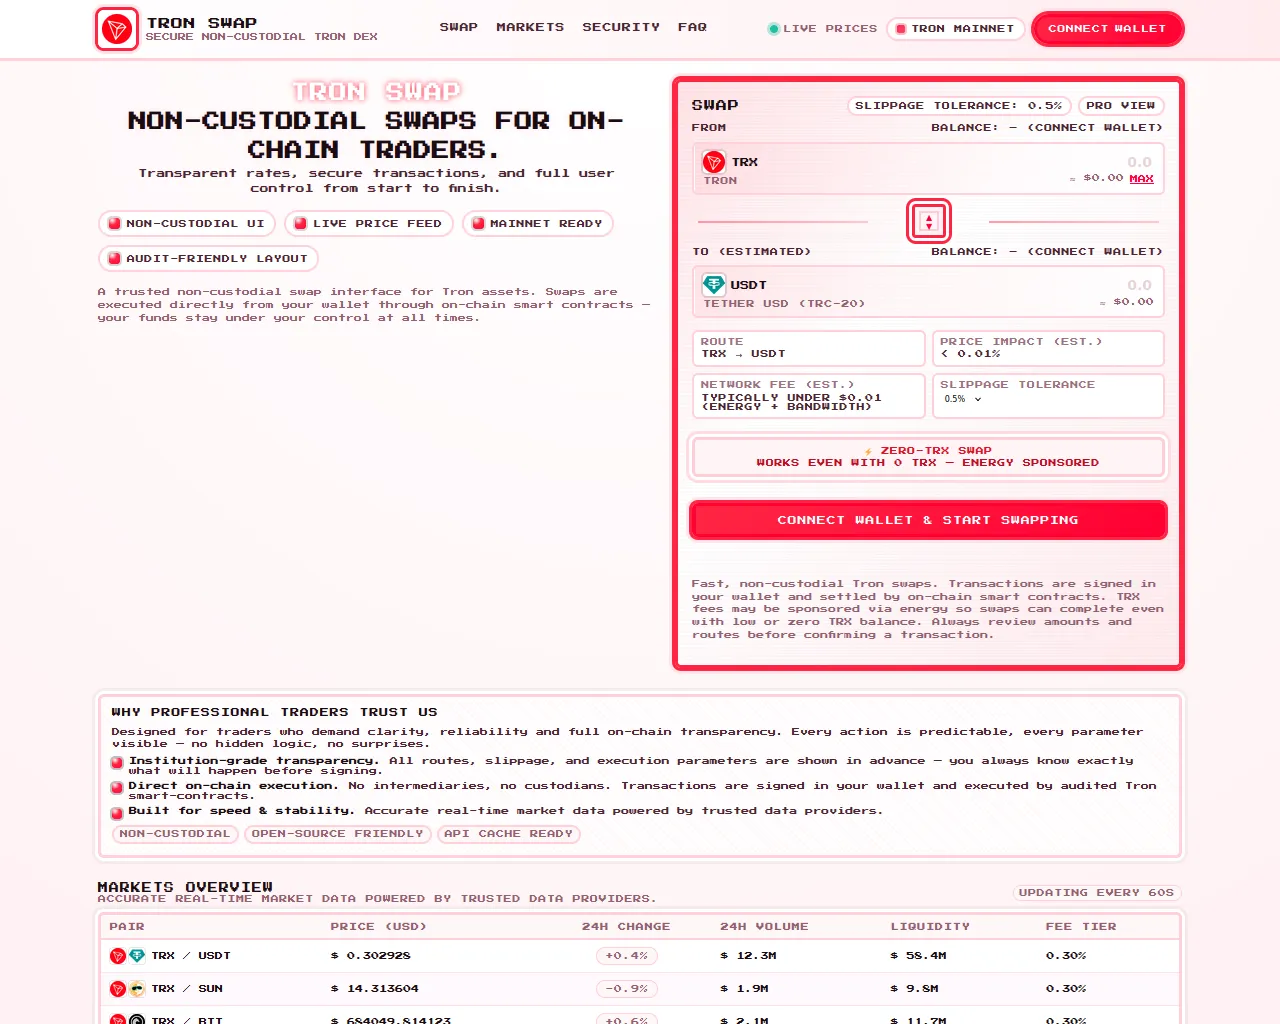
Task: Click the $ 1.9M volume cell
Action: point(744,989)
